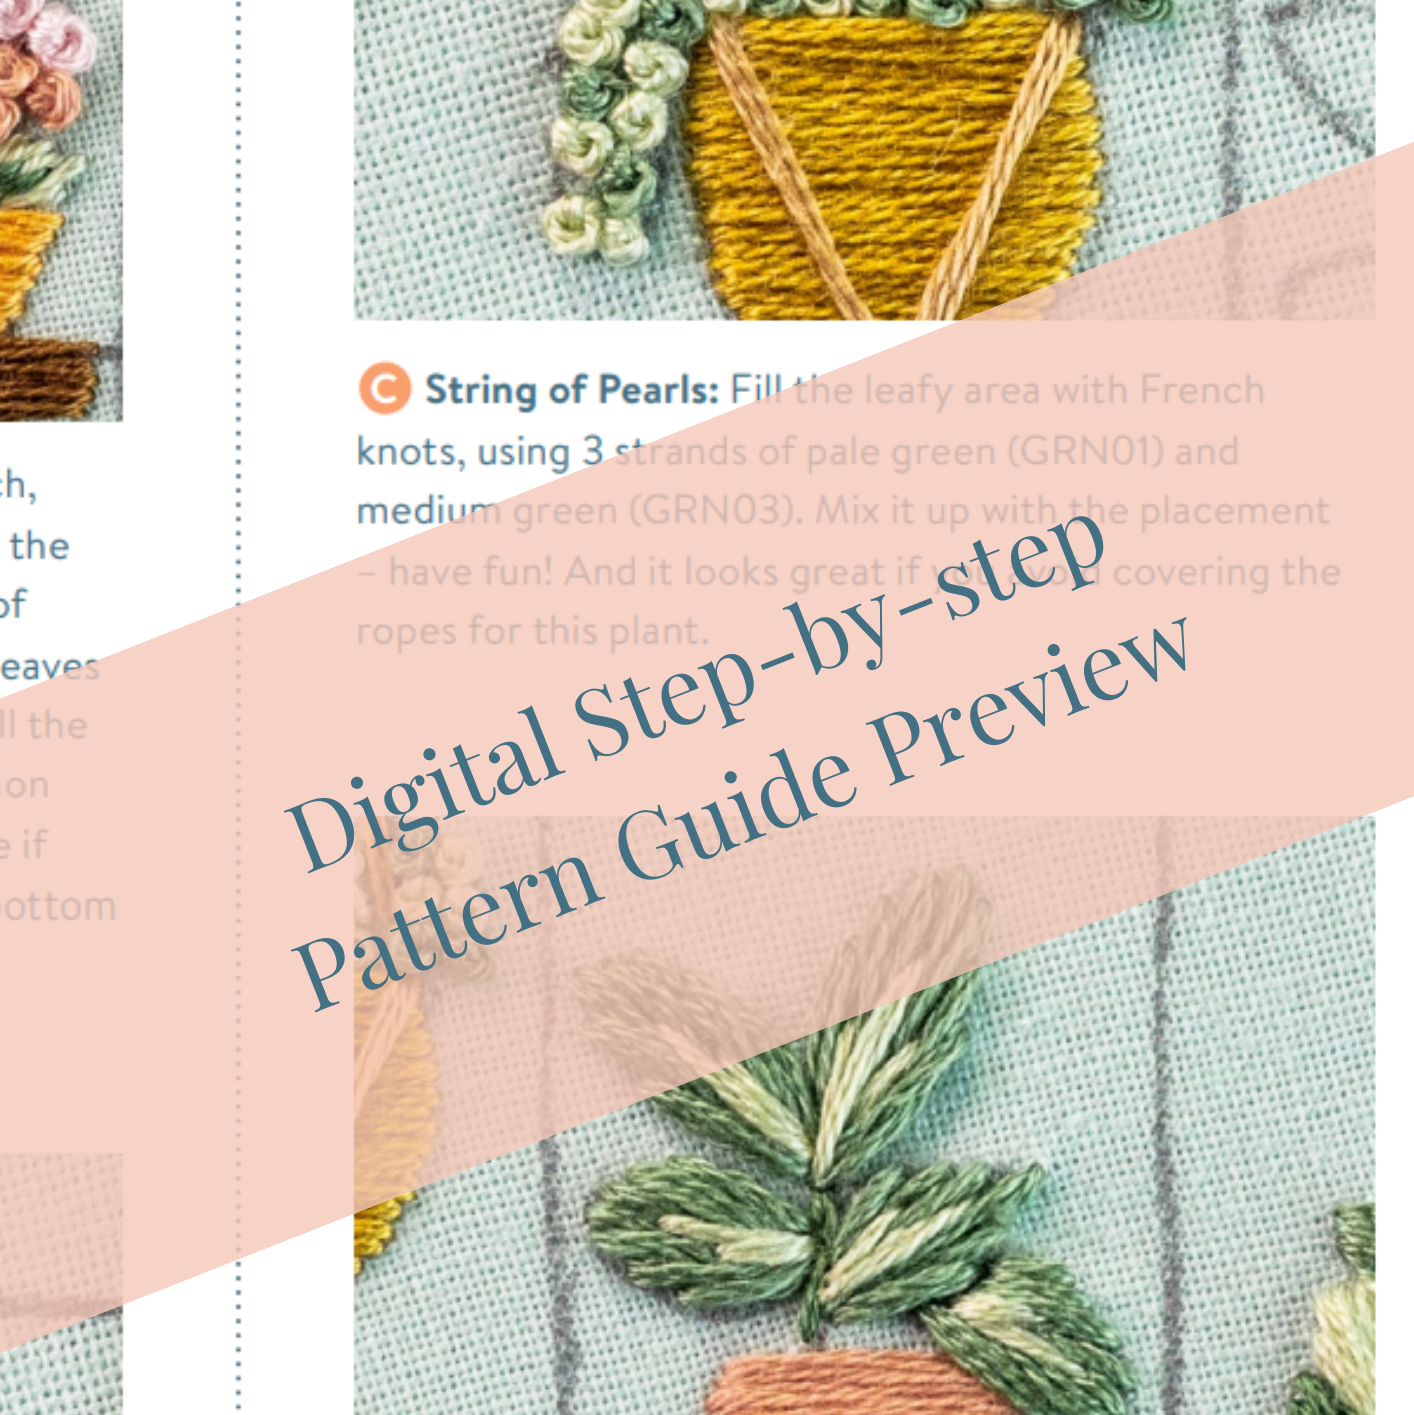The width and height of the screenshot is (1414, 1415).
Task: Select the GRN03 thread color code
Action: [x=715, y=511]
